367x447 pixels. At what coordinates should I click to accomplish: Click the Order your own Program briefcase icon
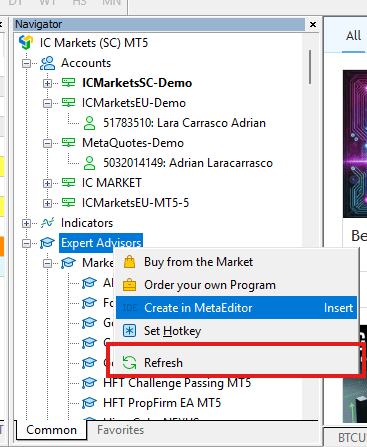(129, 285)
